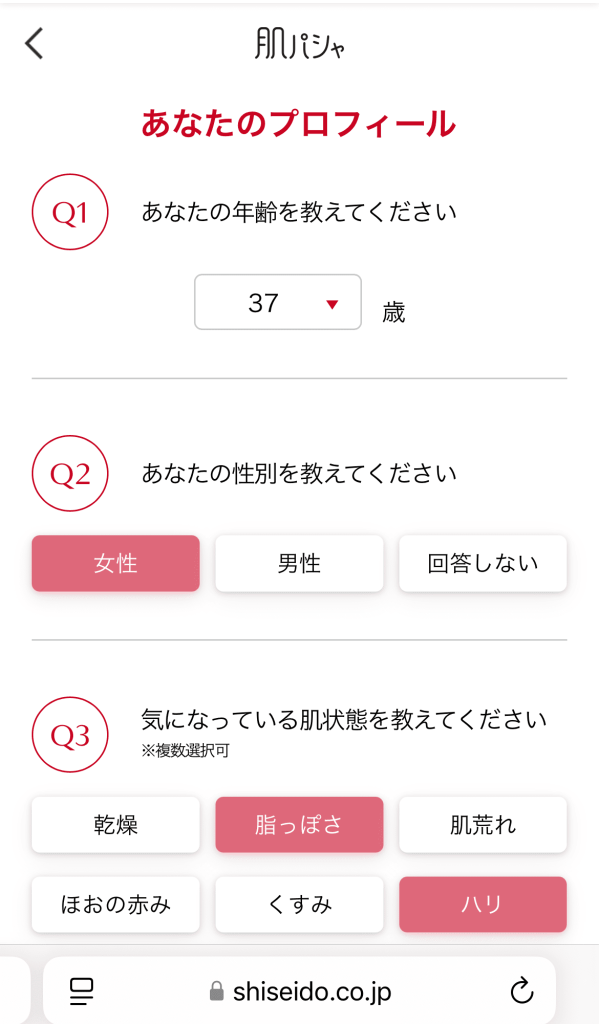Tap the back arrow at top left

tap(33, 44)
